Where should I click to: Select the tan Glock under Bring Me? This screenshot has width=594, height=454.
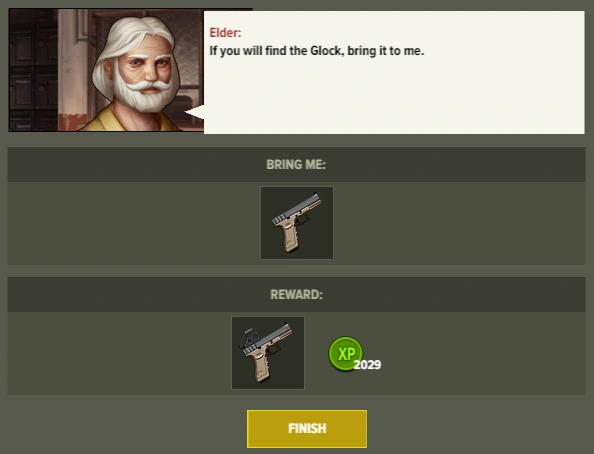[x=297, y=223]
